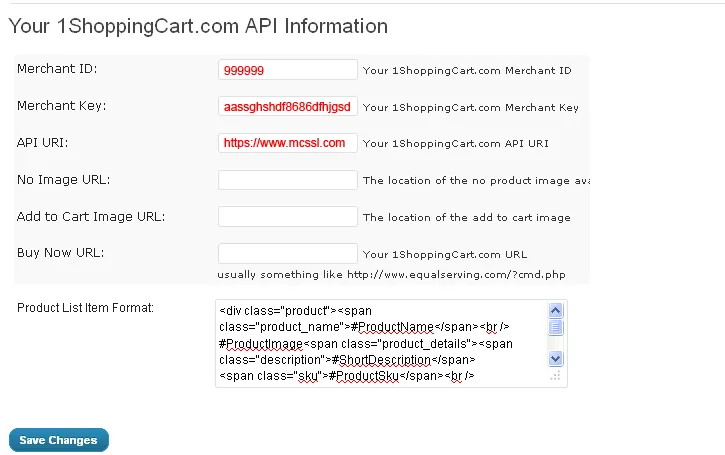Click 'Your 1ShoppingCart.com Merchant Key' hint text
Image resolution: width=725 pixels, height=455 pixels.
[x=471, y=107]
